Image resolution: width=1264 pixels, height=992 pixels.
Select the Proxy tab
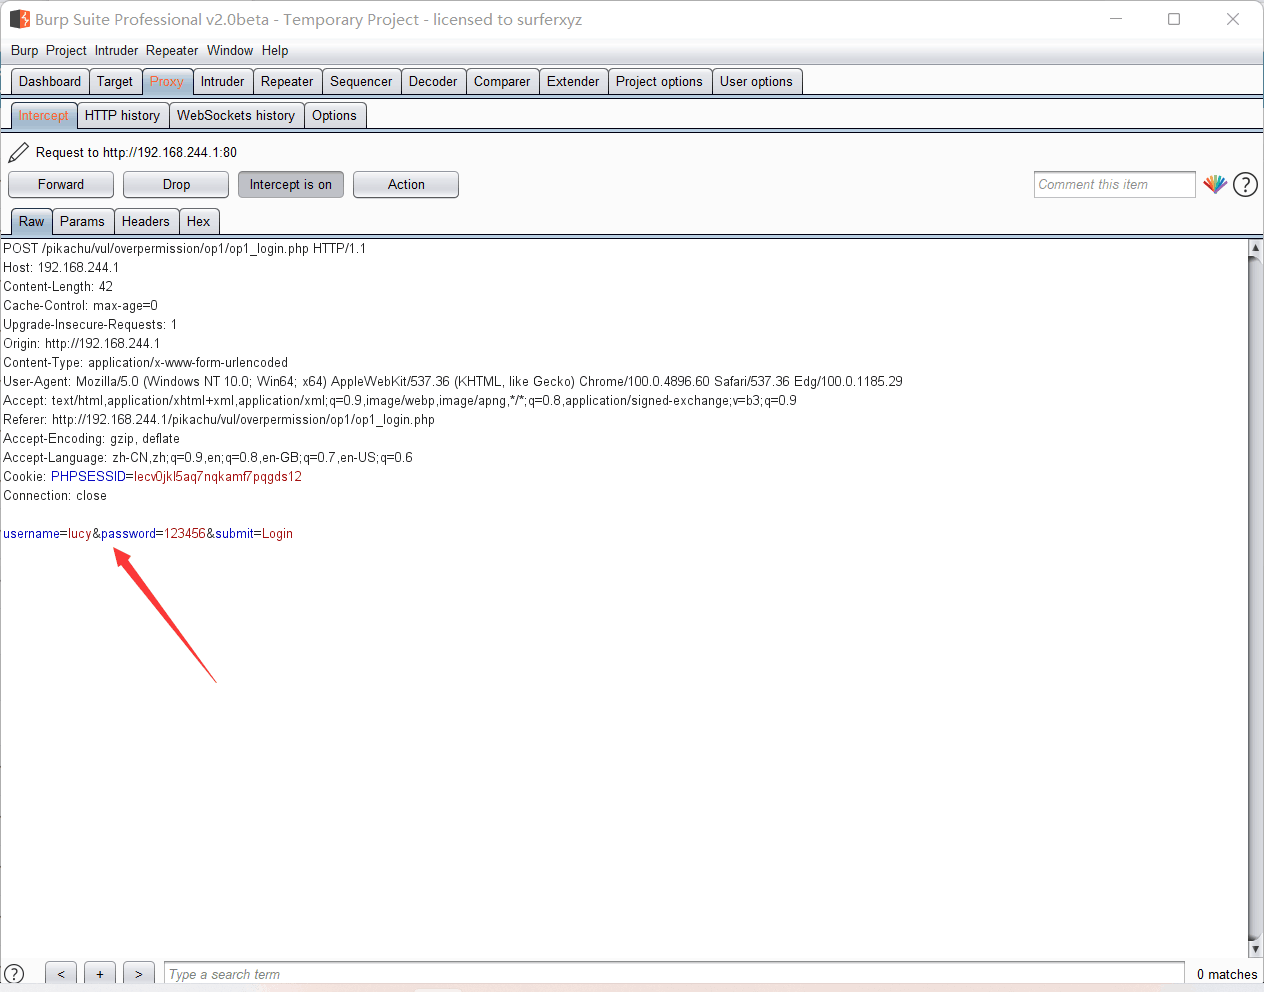coord(167,82)
